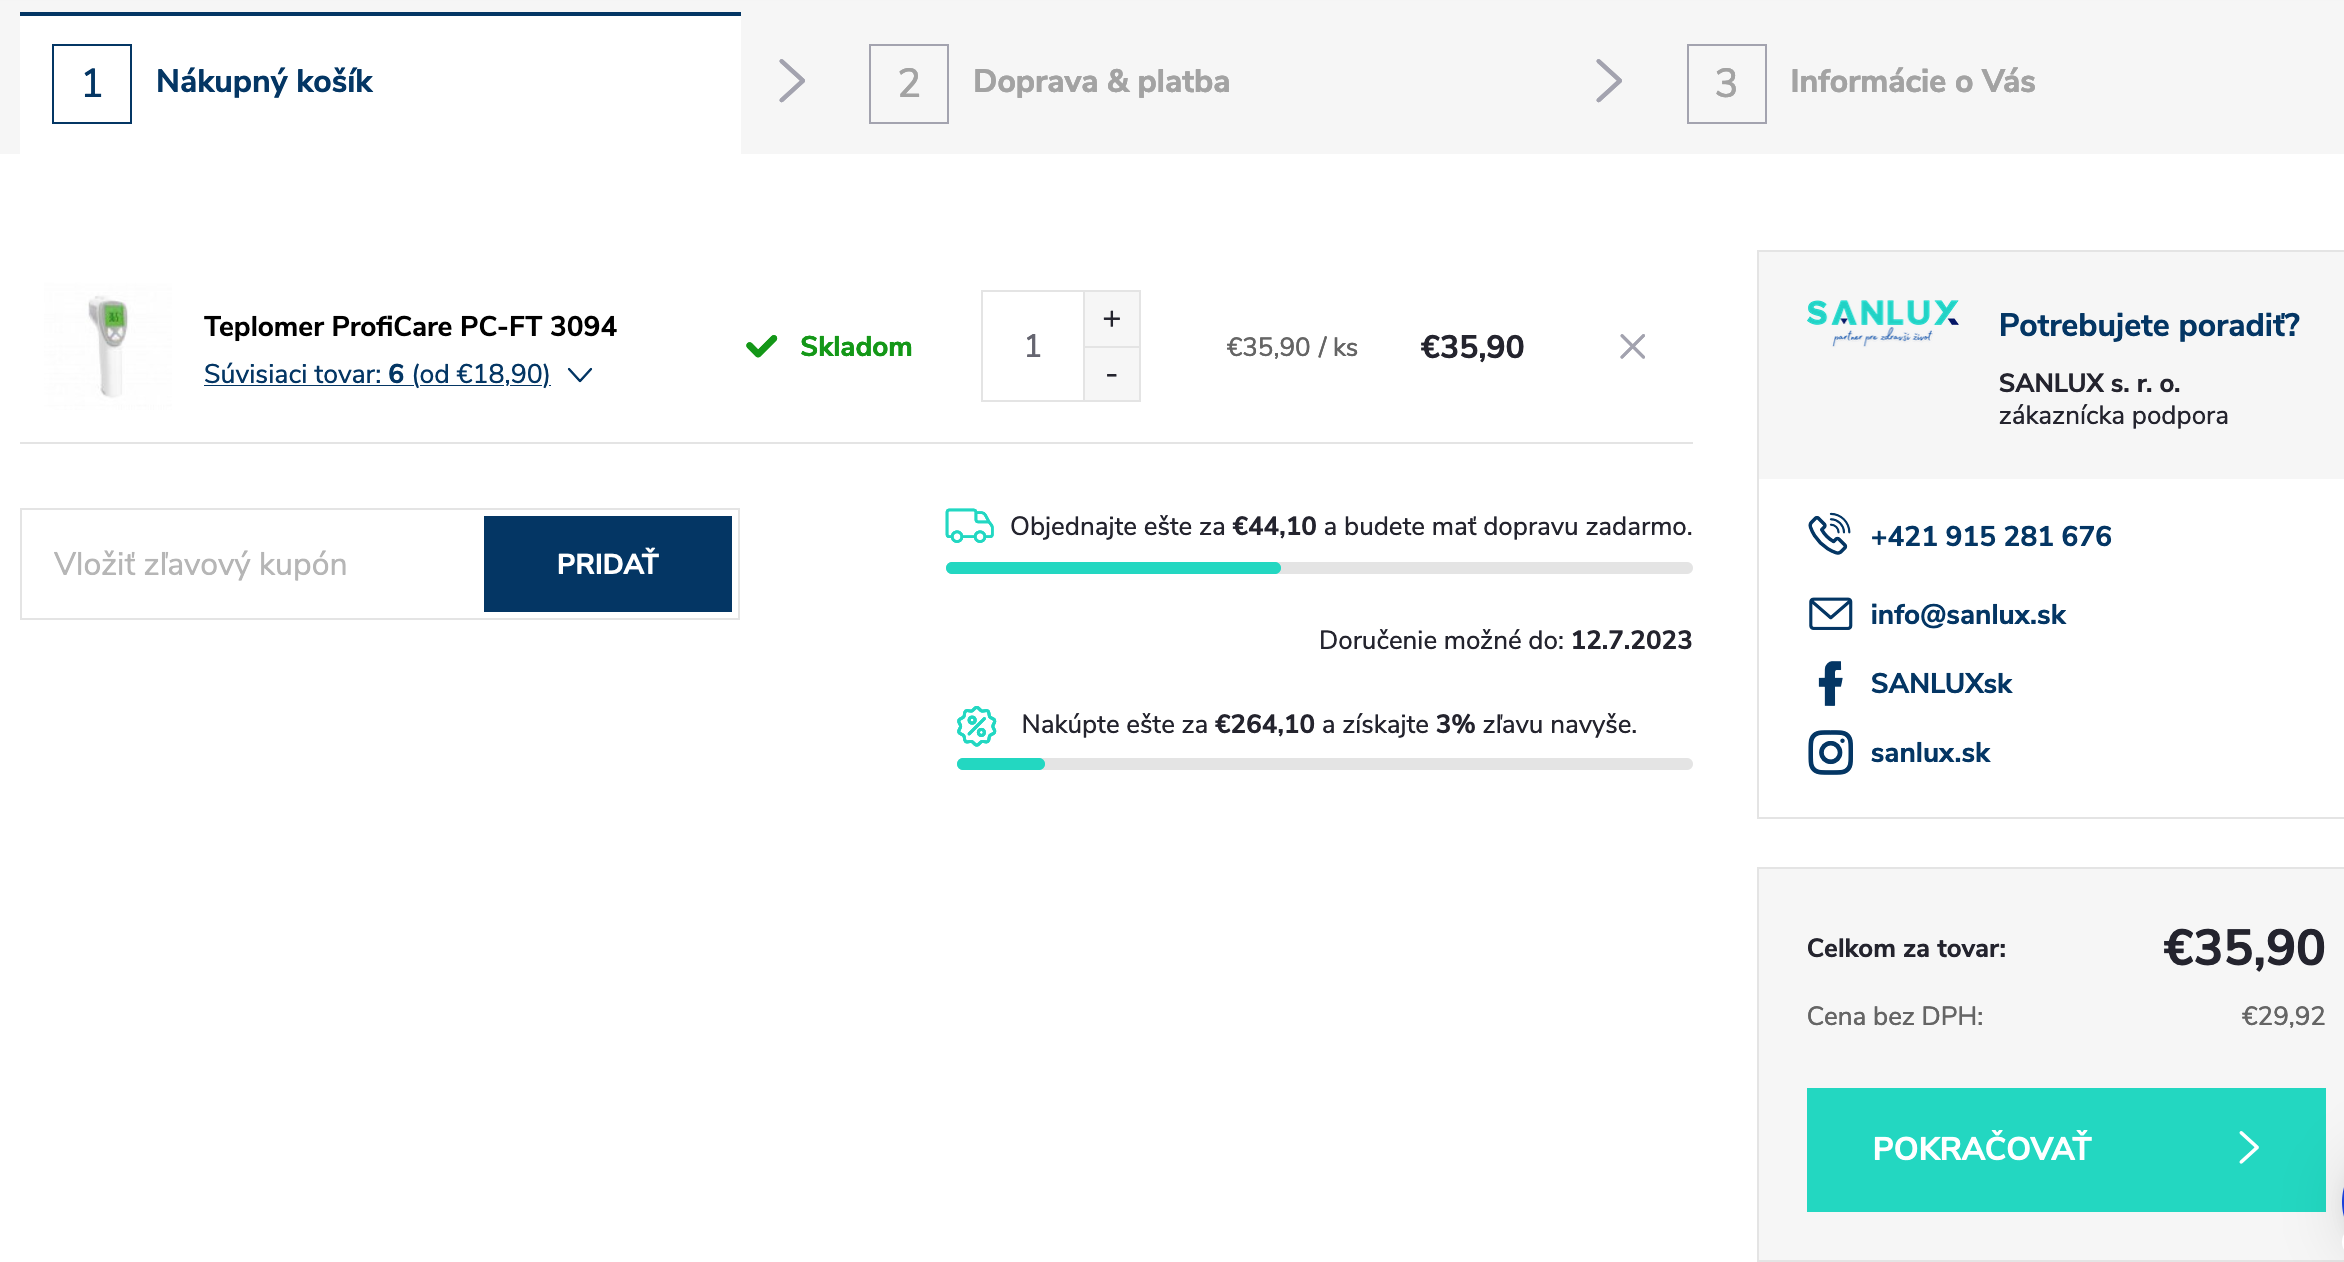Screen dimensions: 2344x1262
Task: Click the SANLUX s. r. o. company name
Action: [x=2089, y=383]
